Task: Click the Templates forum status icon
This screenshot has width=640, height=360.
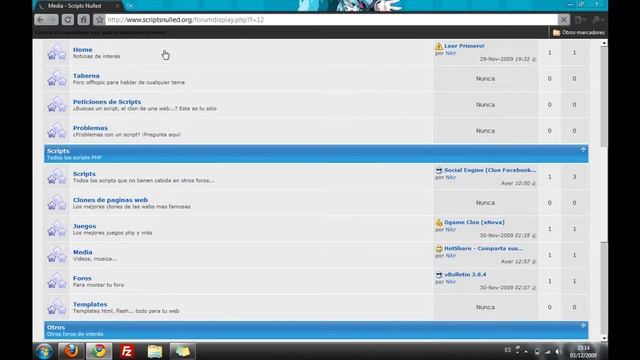Action: click(x=57, y=307)
